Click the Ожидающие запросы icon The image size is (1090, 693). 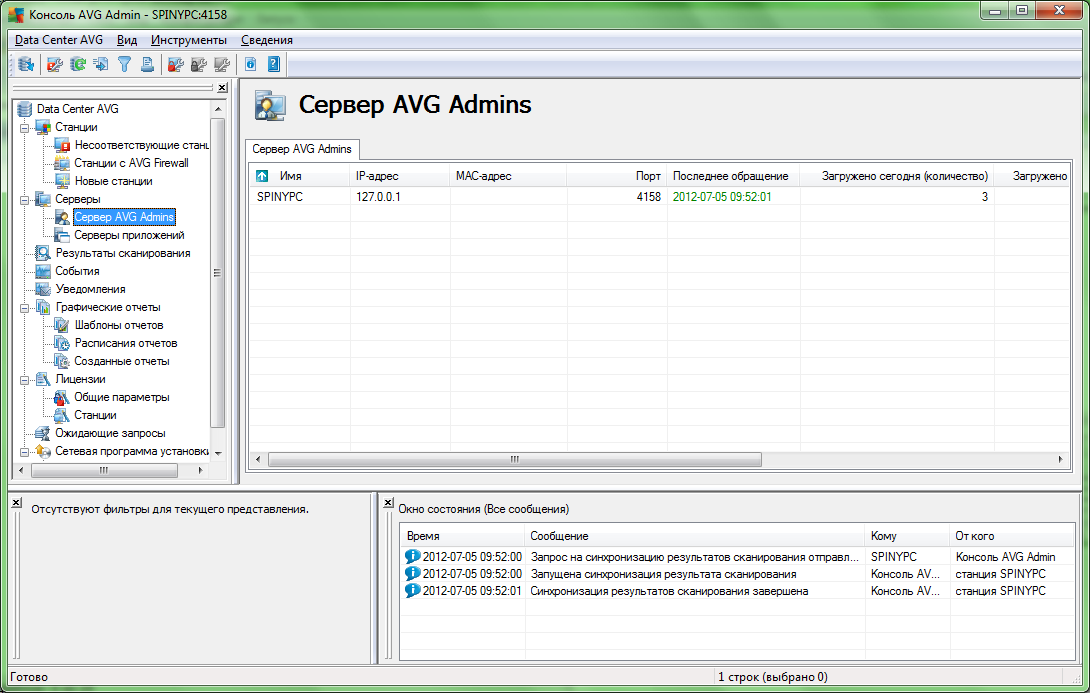click(x=43, y=433)
